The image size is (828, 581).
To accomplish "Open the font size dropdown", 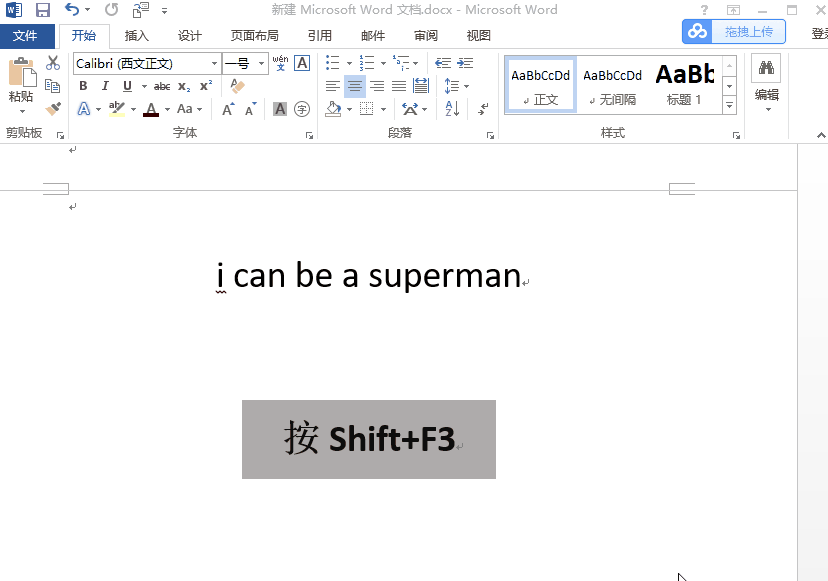I will click(261, 63).
